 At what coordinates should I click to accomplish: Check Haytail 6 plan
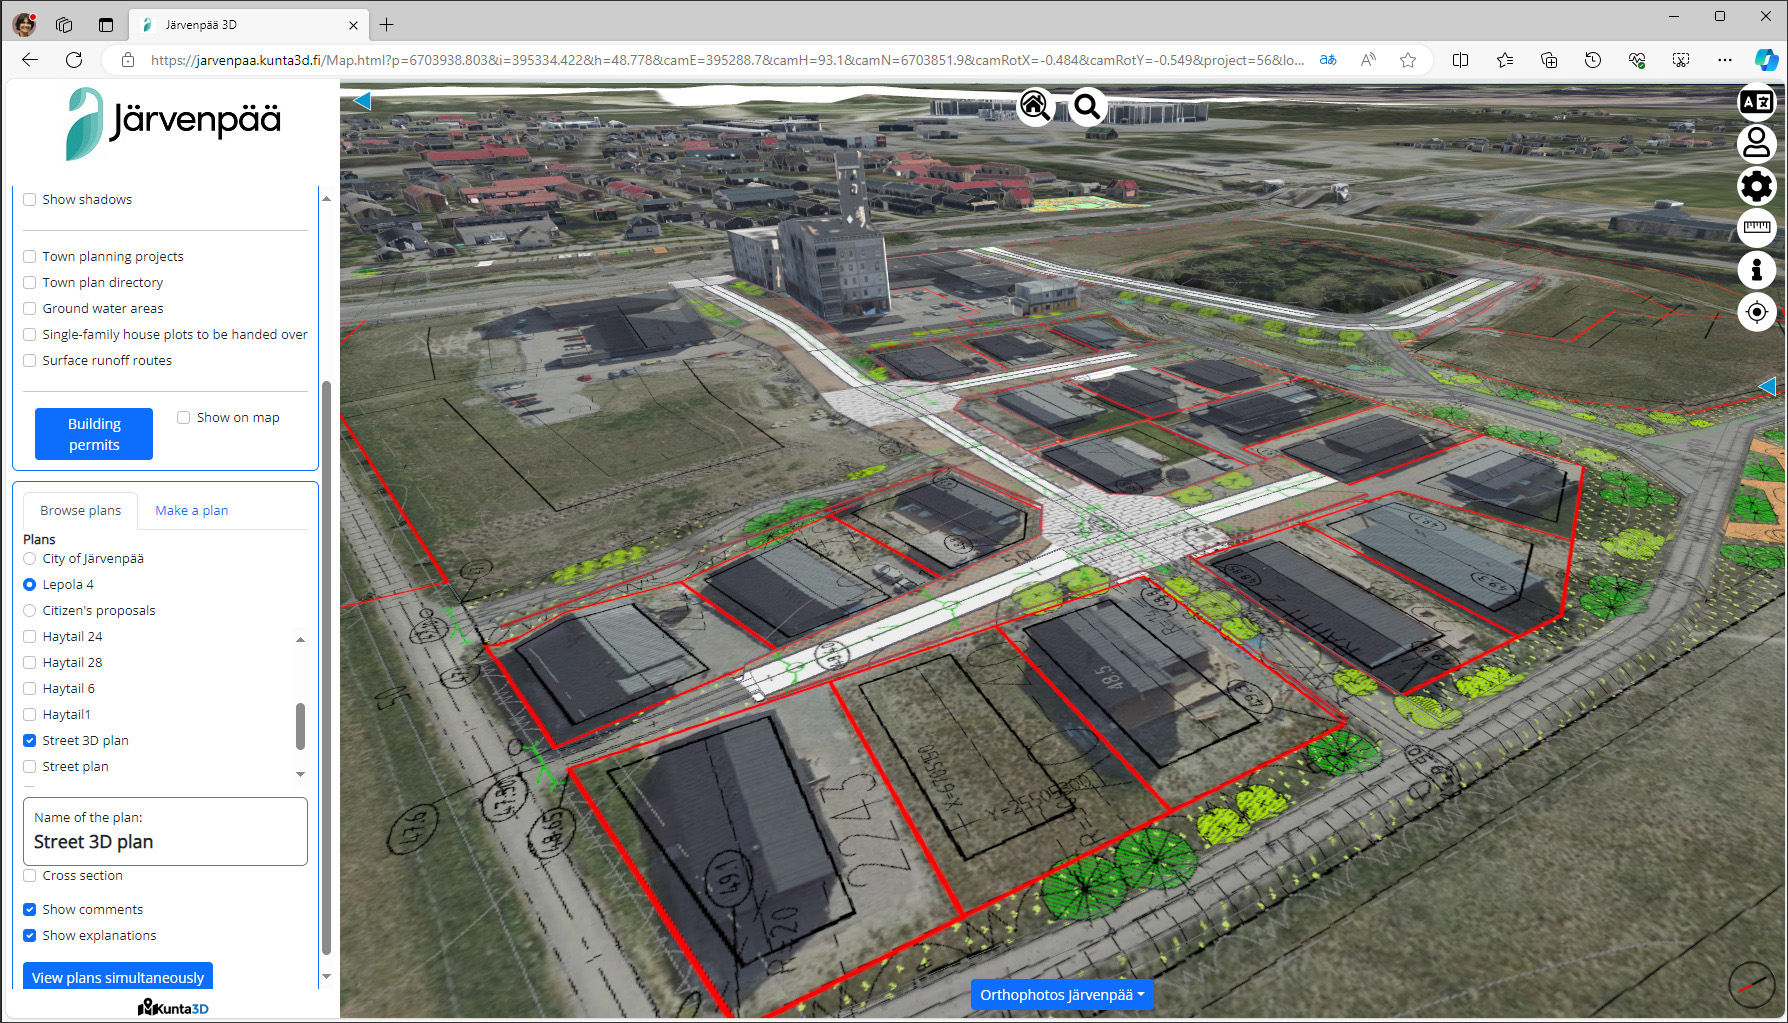(30, 689)
